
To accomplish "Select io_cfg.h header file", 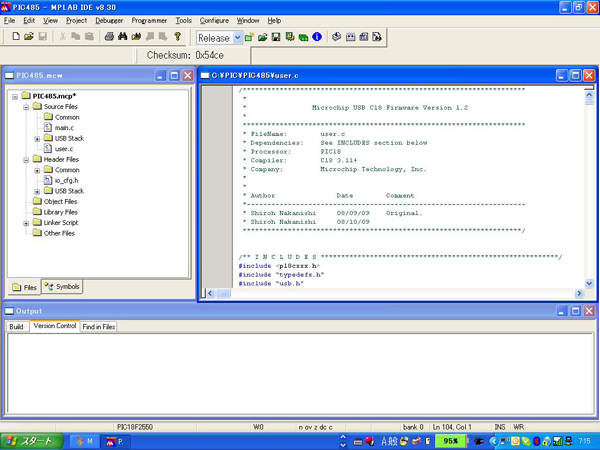I will (67, 181).
